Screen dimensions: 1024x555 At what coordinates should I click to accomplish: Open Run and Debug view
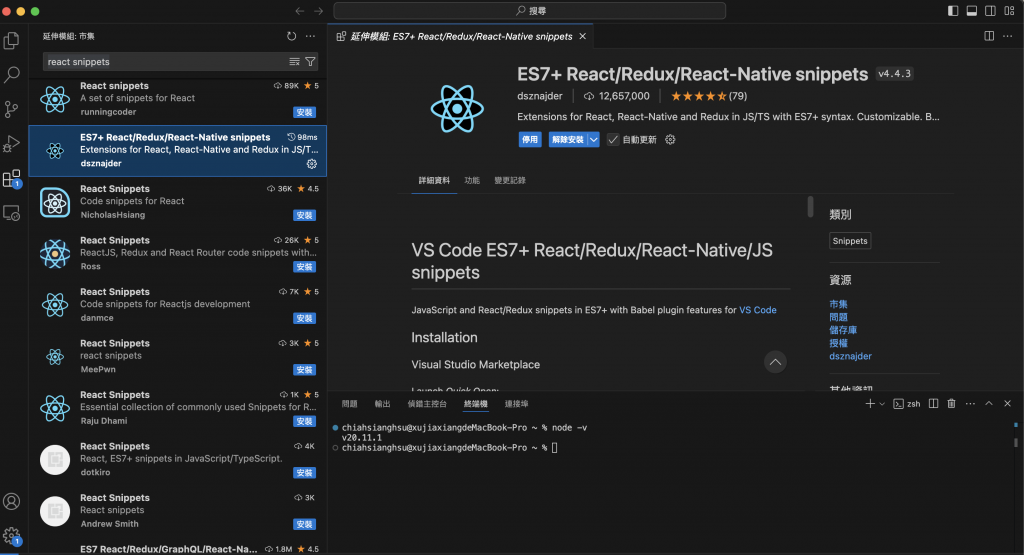tap(12, 144)
